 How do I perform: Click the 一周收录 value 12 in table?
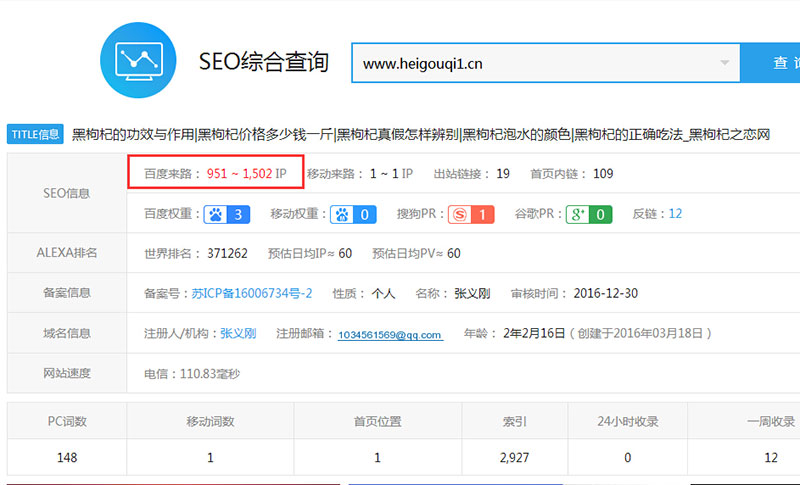771,457
